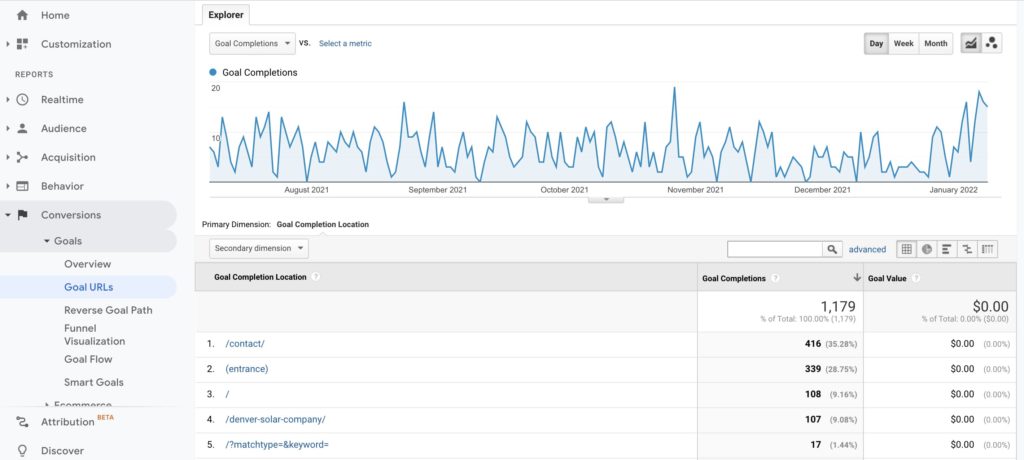Open the (entrance) goal location link

pos(247,369)
